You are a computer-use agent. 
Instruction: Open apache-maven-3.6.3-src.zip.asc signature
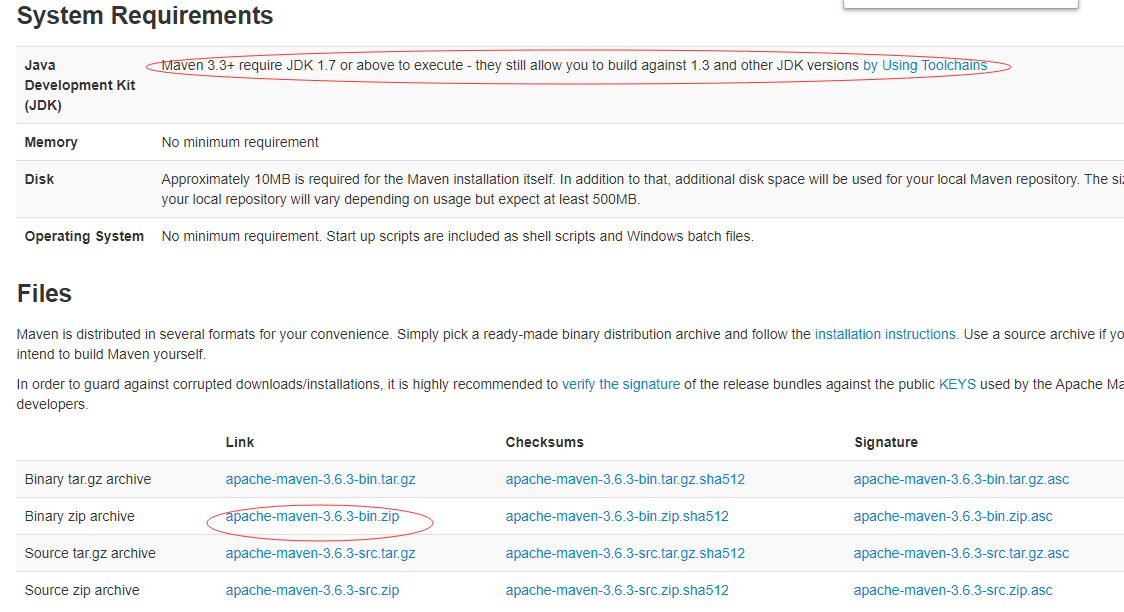953,591
